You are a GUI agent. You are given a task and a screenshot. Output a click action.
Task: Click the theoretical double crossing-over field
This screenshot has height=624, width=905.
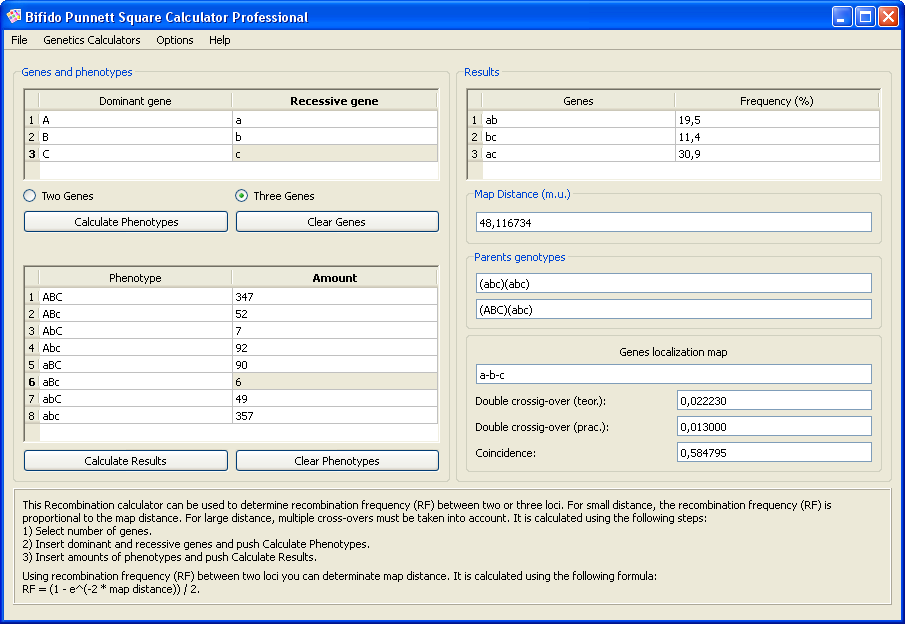774,401
